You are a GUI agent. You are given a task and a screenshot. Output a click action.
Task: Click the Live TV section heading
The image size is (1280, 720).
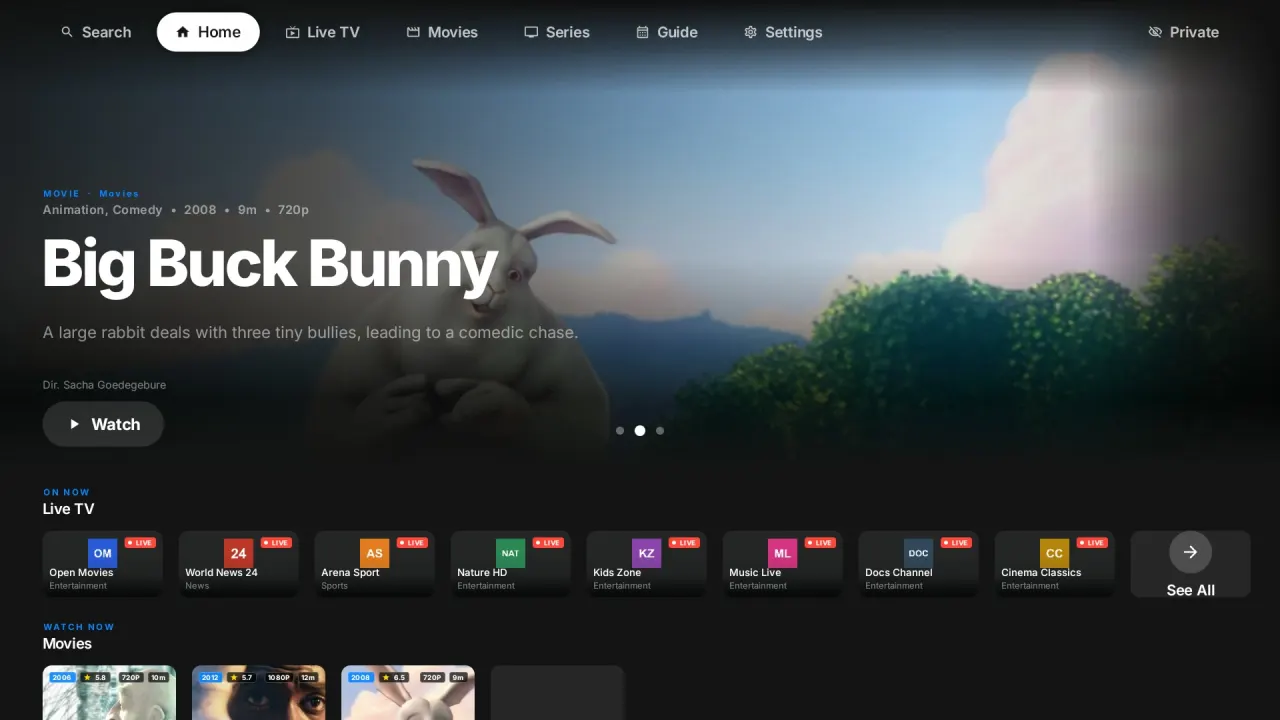pyautogui.click(x=68, y=509)
